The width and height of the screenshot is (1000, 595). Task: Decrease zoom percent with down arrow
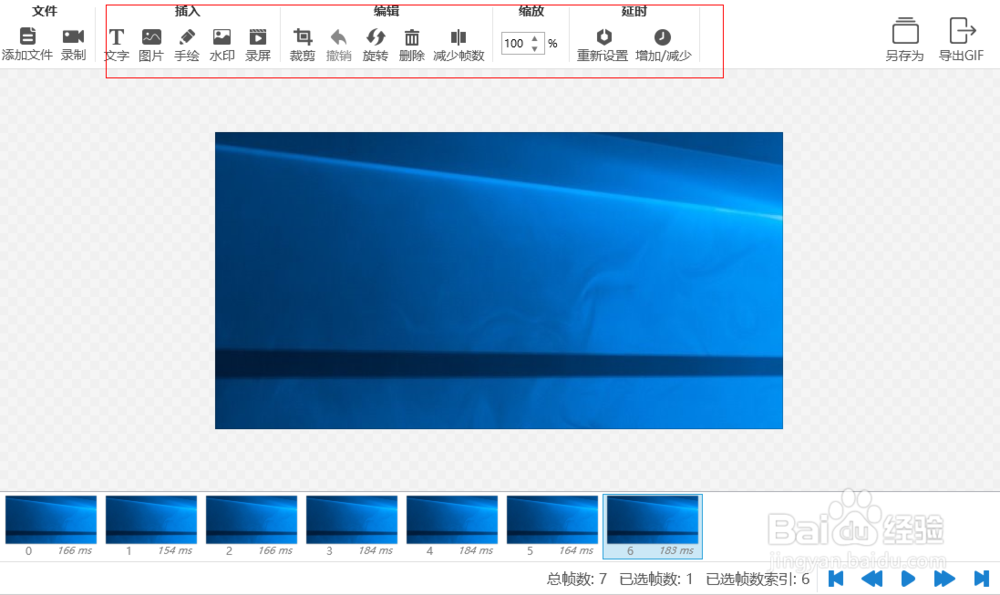point(534,48)
